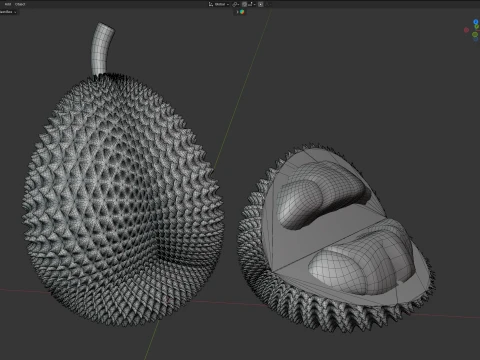Click the colorful asset shelf icon
The width and height of the screenshot is (480, 360).
pos(242,12)
